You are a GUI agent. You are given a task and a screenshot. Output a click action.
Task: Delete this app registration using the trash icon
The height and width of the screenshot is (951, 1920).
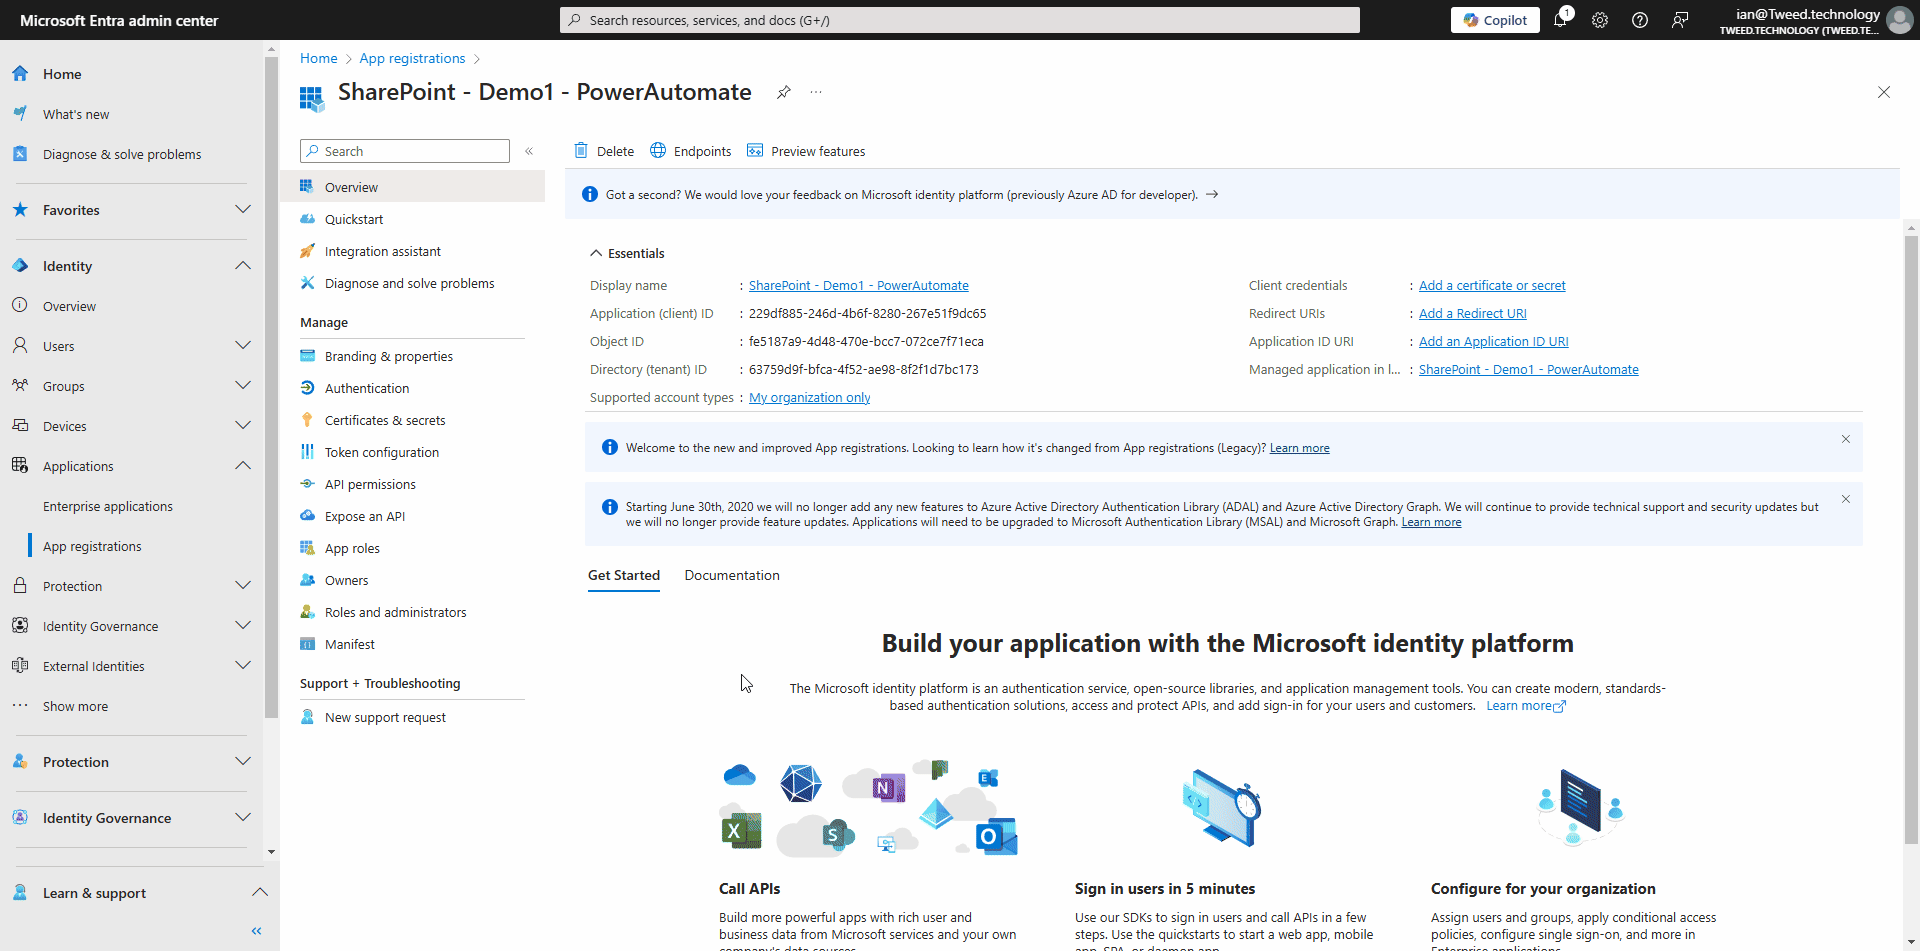pos(604,150)
